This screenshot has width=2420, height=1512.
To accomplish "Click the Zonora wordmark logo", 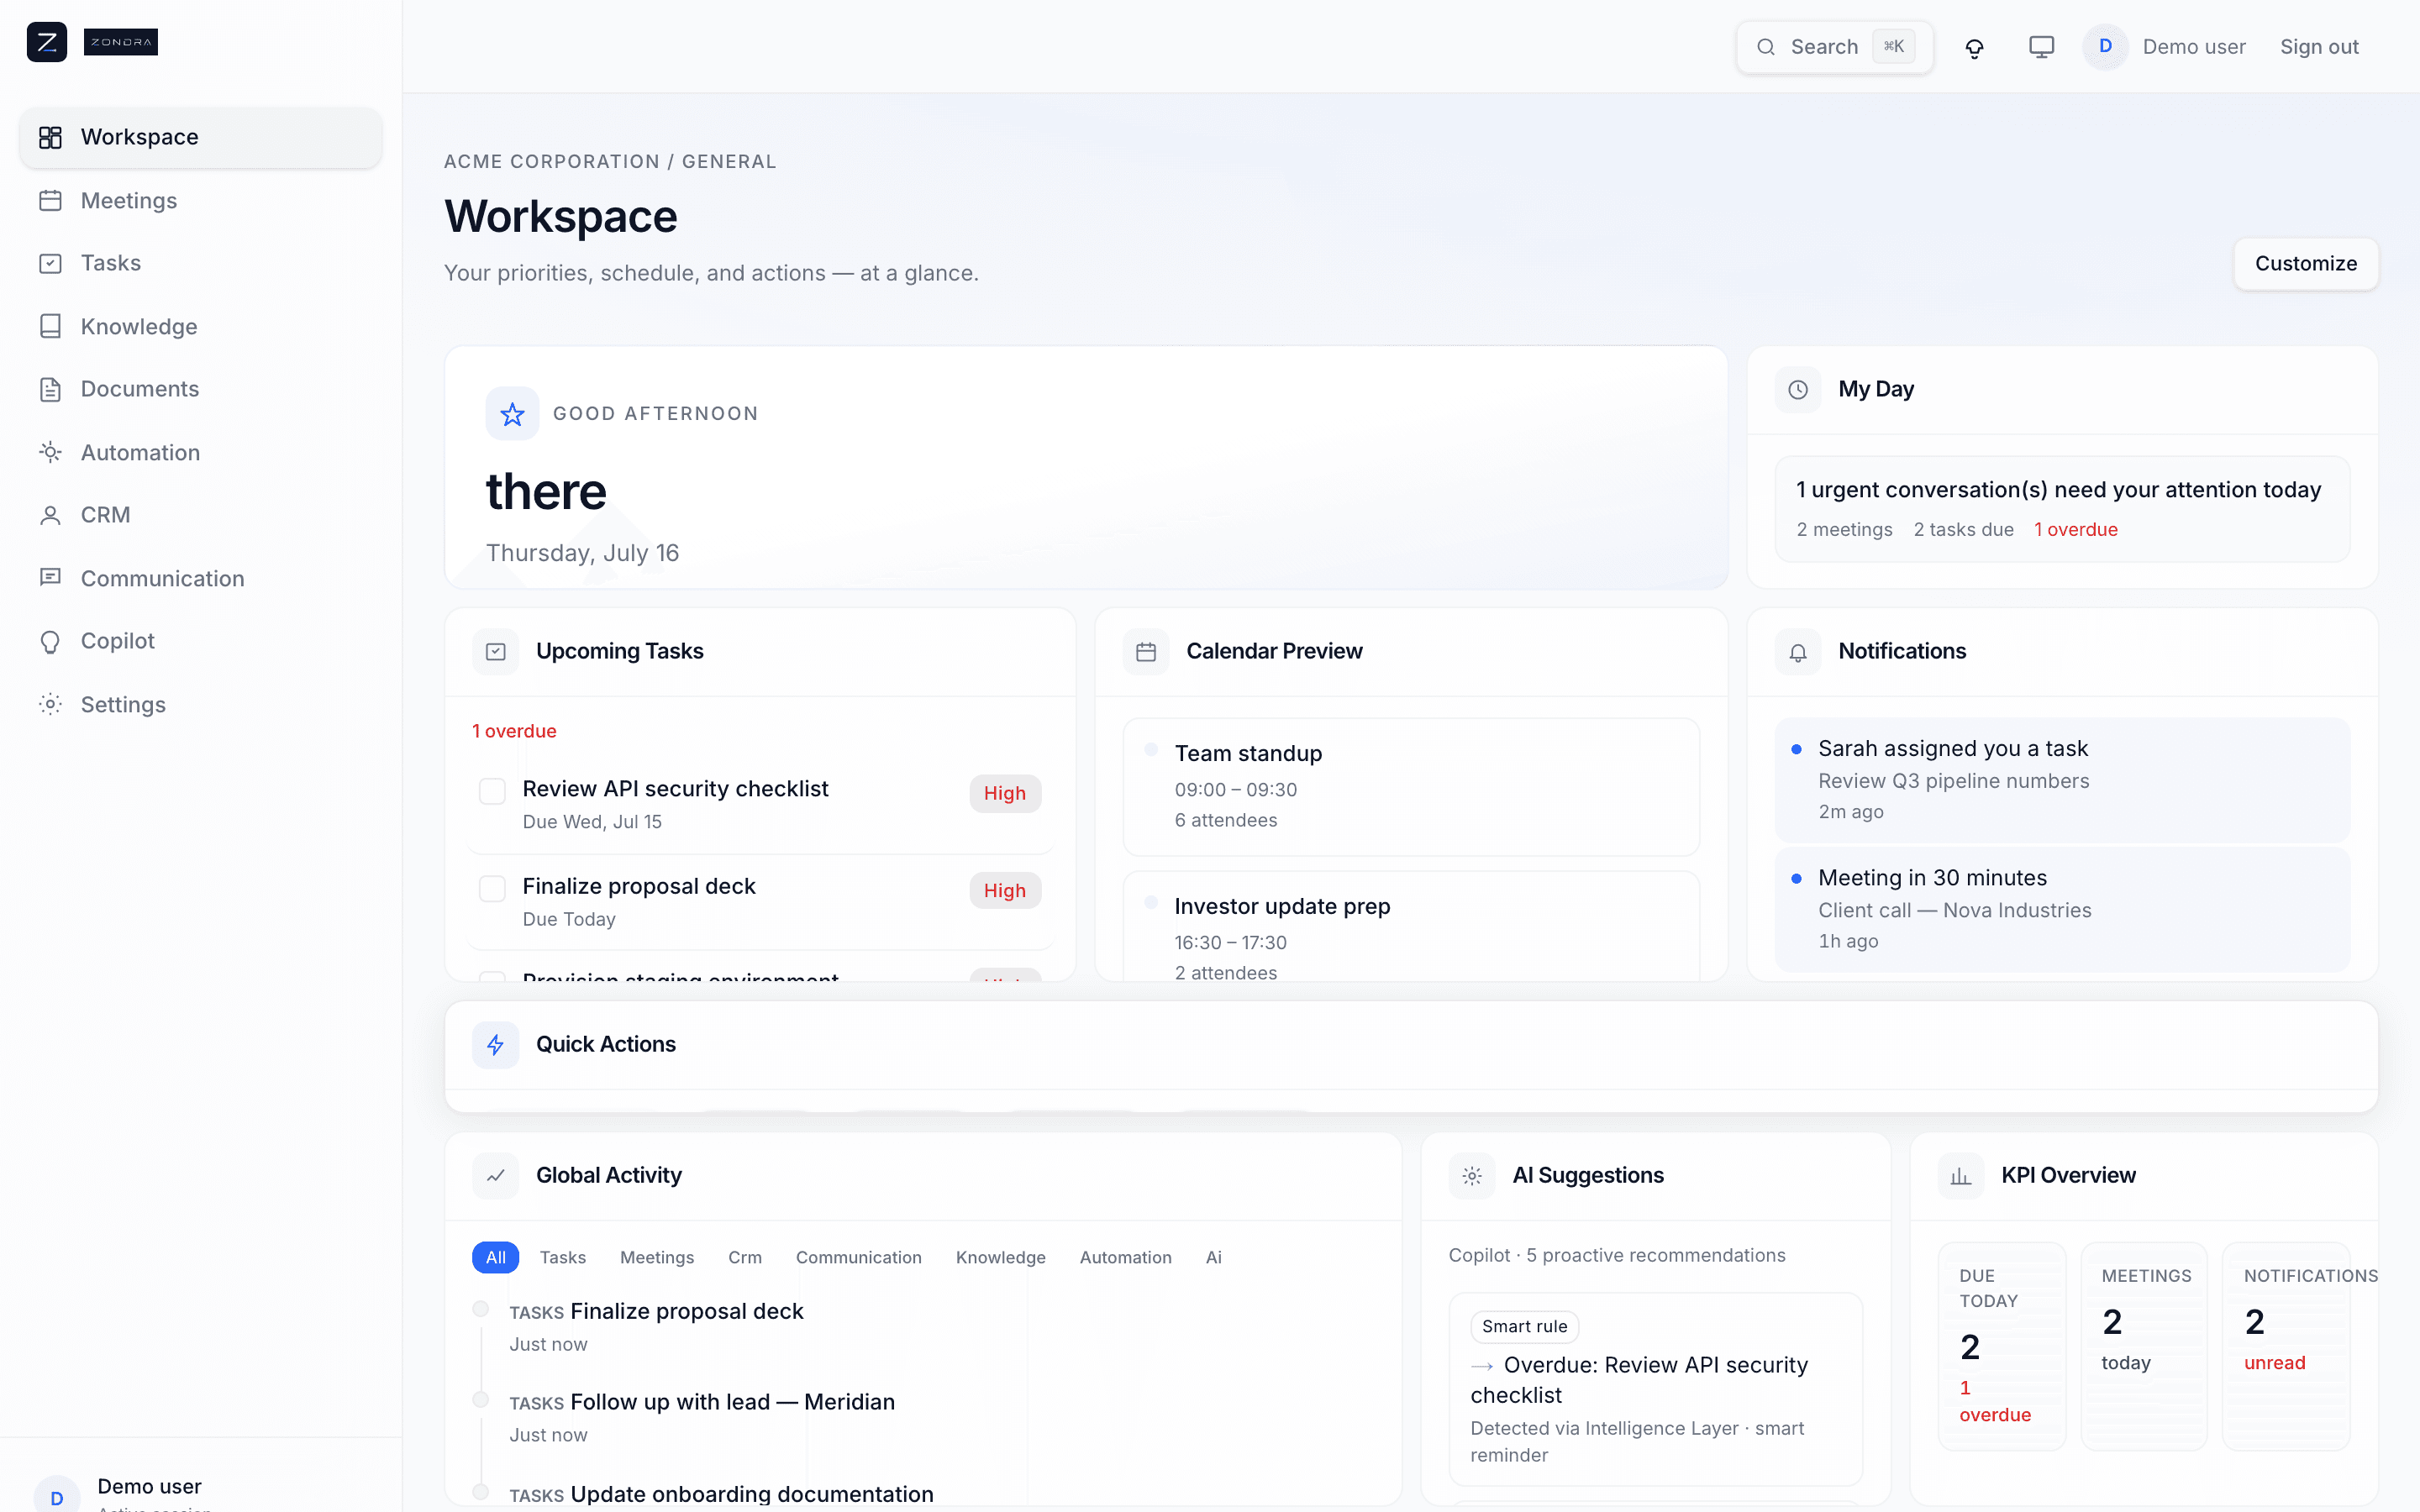I will pyautogui.click(x=121, y=42).
